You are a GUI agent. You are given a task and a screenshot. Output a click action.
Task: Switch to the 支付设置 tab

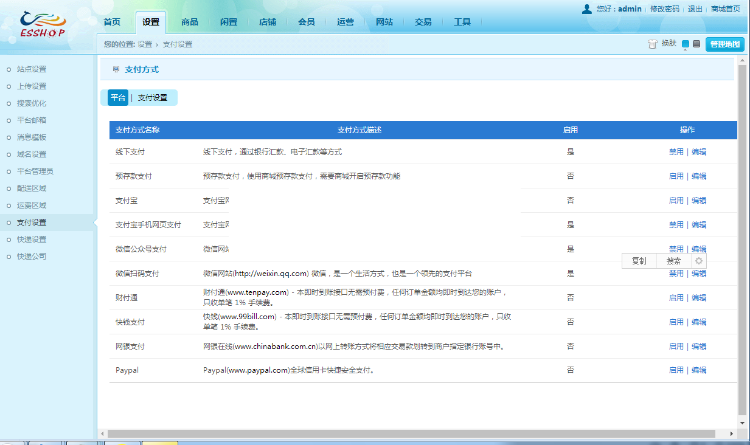(x=153, y=98)
